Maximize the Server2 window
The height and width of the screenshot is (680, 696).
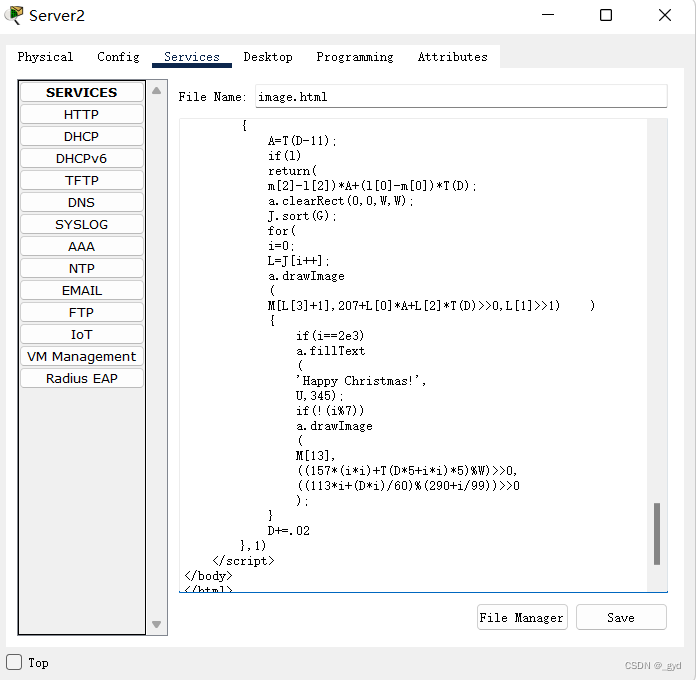tap(606, 15)
